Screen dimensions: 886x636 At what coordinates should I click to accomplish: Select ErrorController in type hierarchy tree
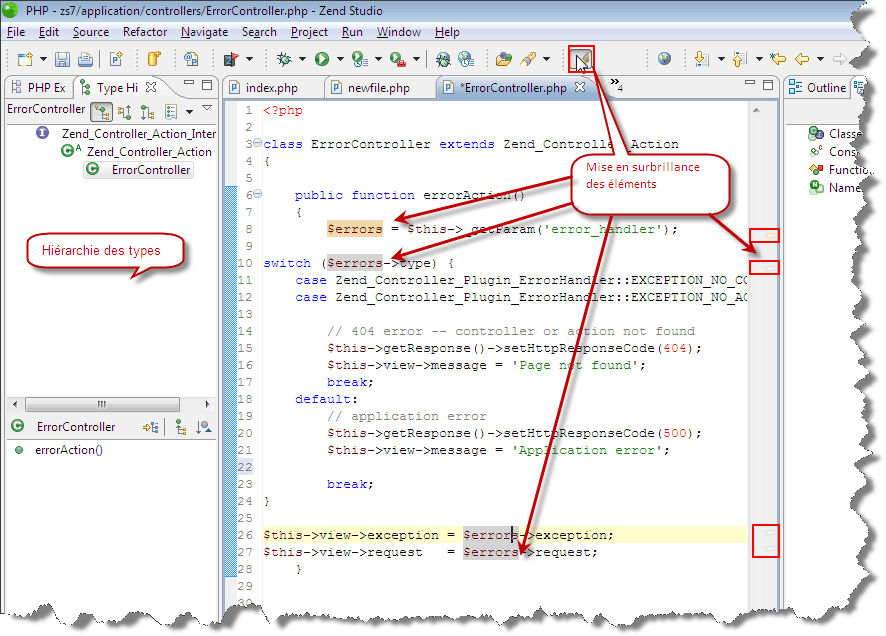[150, 170]
